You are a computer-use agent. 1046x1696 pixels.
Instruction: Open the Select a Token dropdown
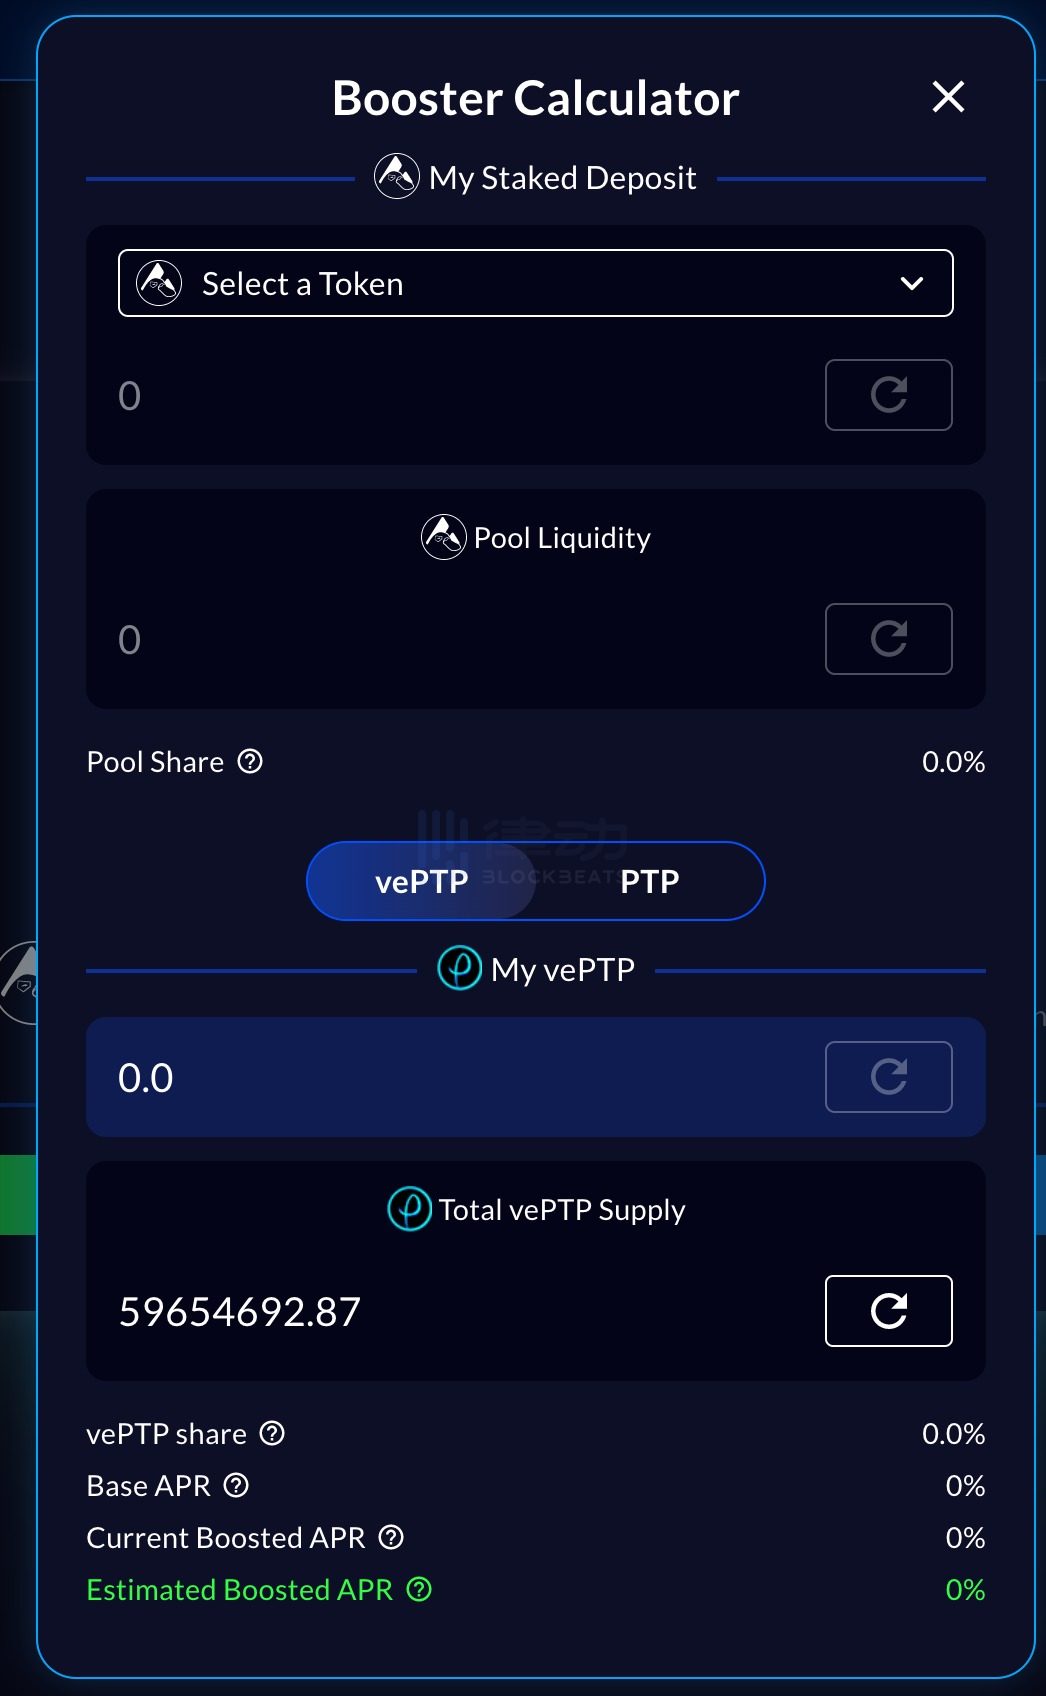coord(535,283)
